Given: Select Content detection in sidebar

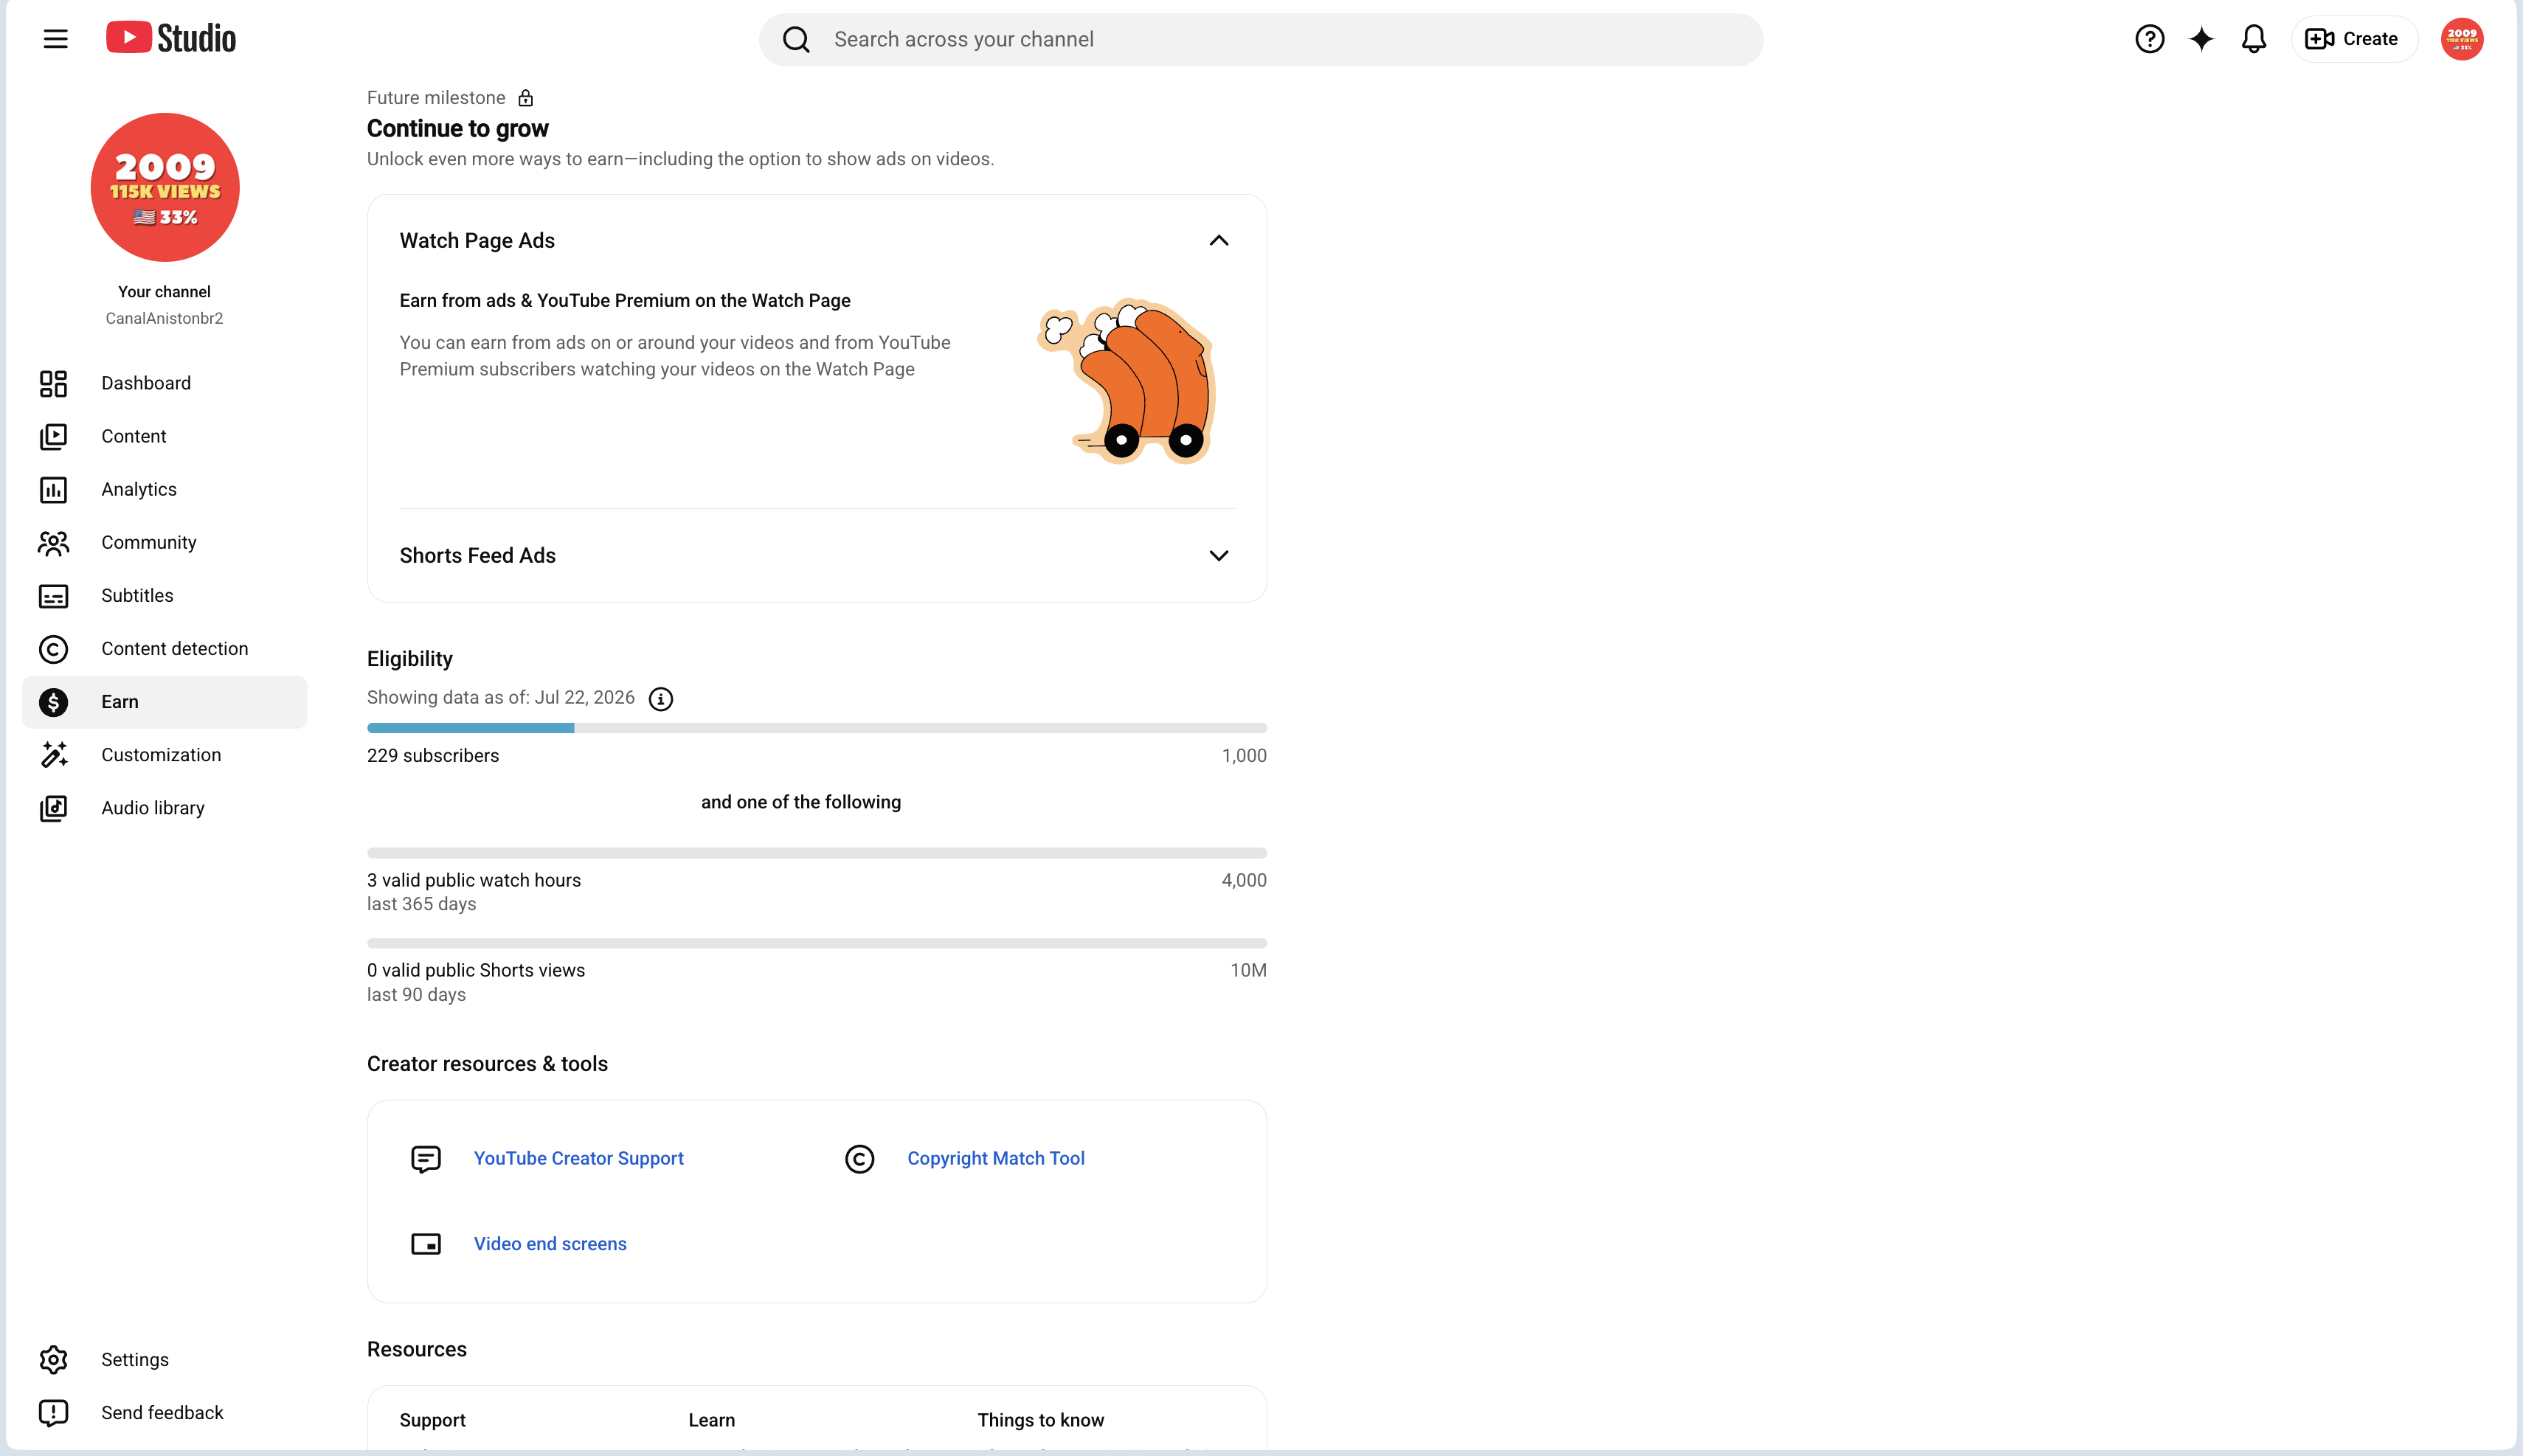Looking at the screenshot, I should tap(175, 648).
